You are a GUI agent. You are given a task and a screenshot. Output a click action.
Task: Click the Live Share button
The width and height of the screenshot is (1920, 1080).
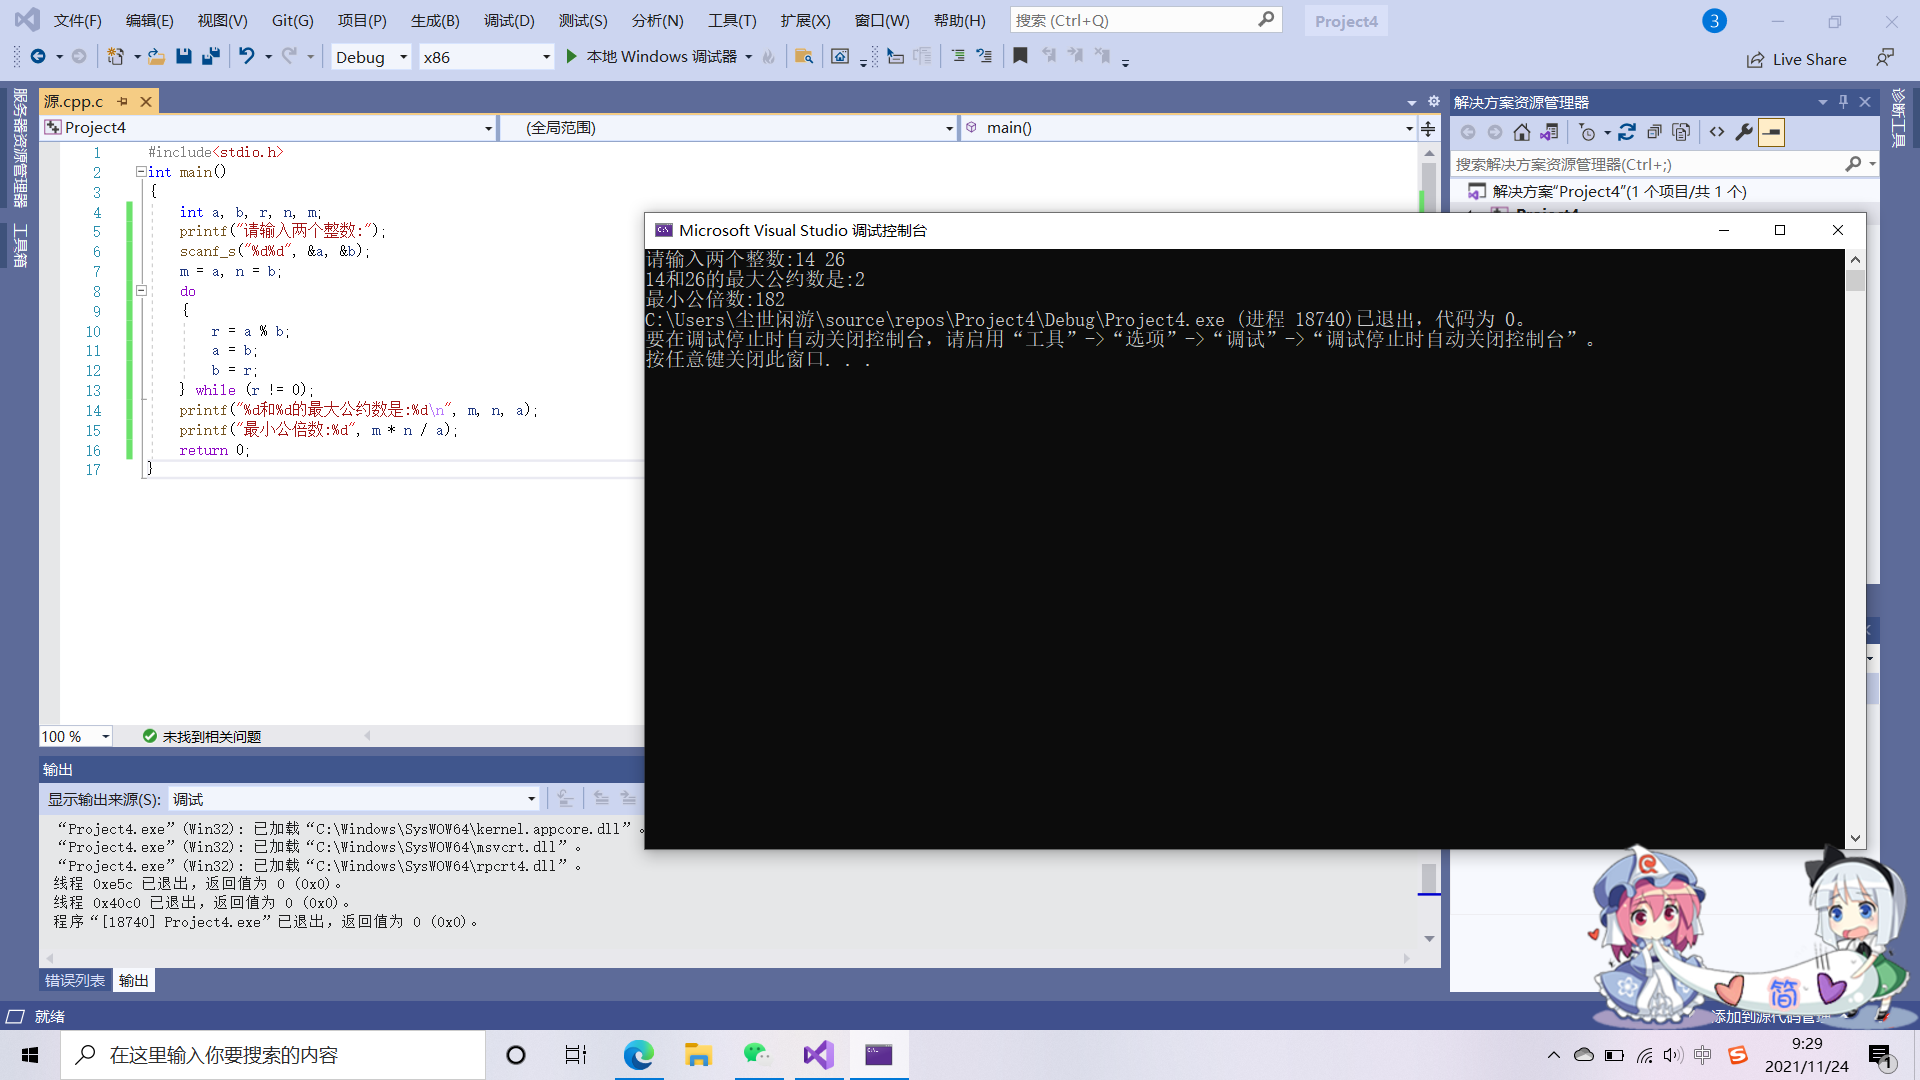pos(1797,59)
